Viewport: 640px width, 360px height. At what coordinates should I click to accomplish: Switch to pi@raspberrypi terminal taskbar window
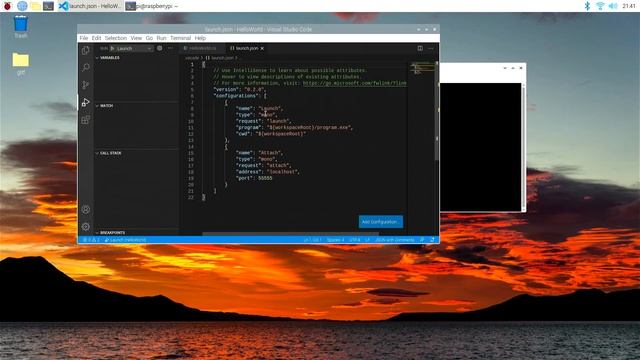pyautogui.click(x=152, y=6)
